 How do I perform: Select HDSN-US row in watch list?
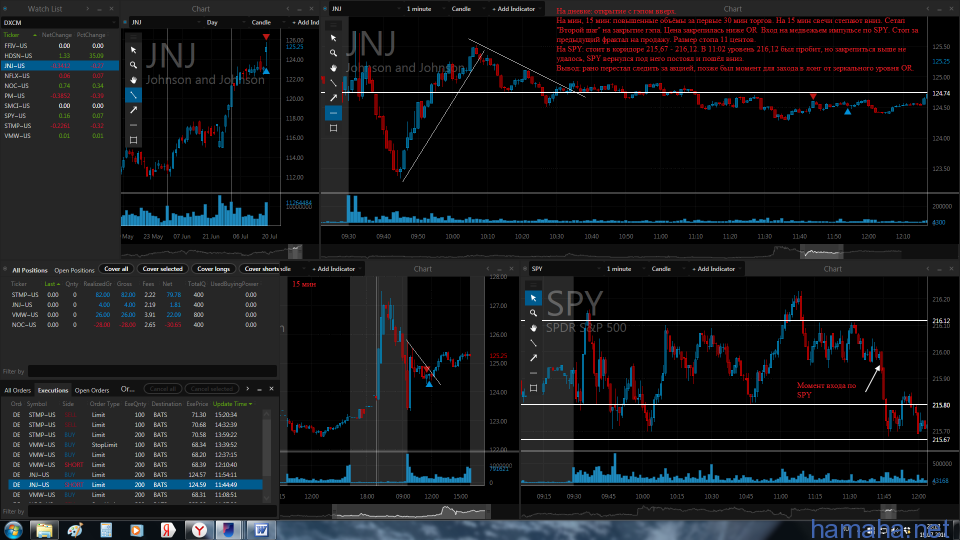(60, 56)
